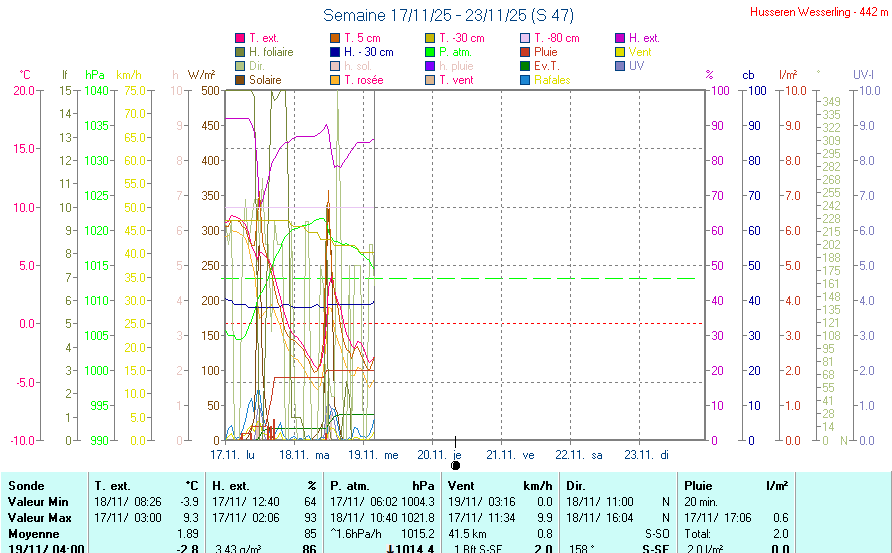Click the Valeur Max row label
Viewport: 892px width, 553px height.
[x=36, y=517]
